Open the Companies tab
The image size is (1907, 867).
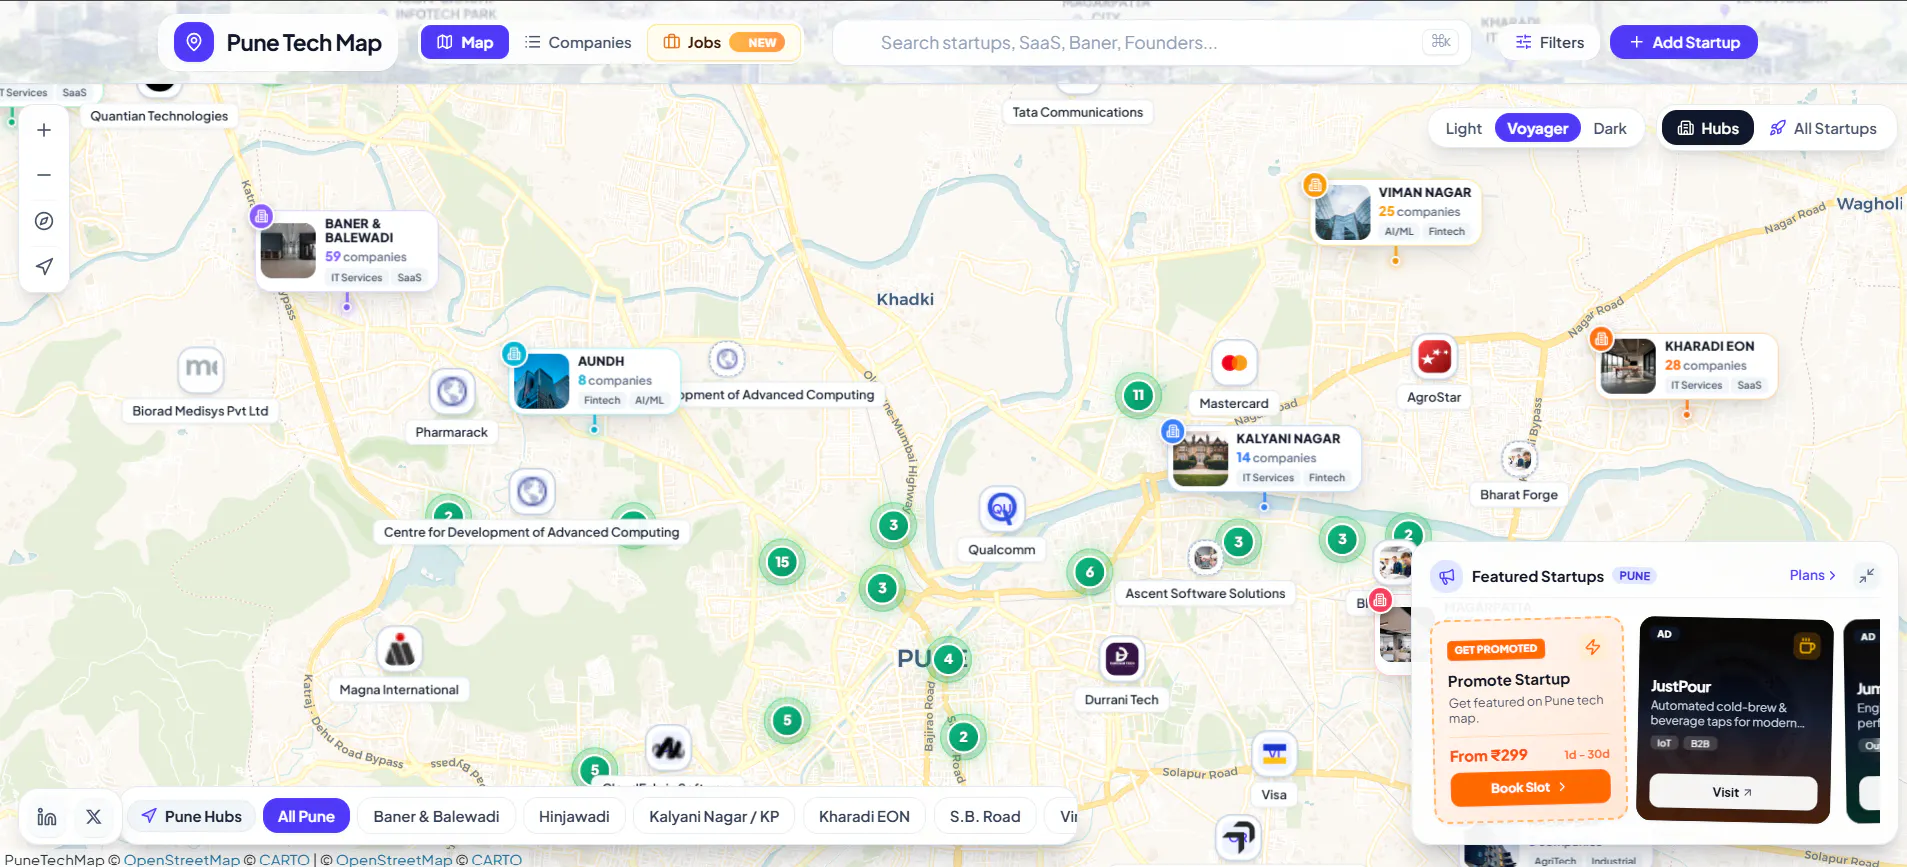click(578, 42)
